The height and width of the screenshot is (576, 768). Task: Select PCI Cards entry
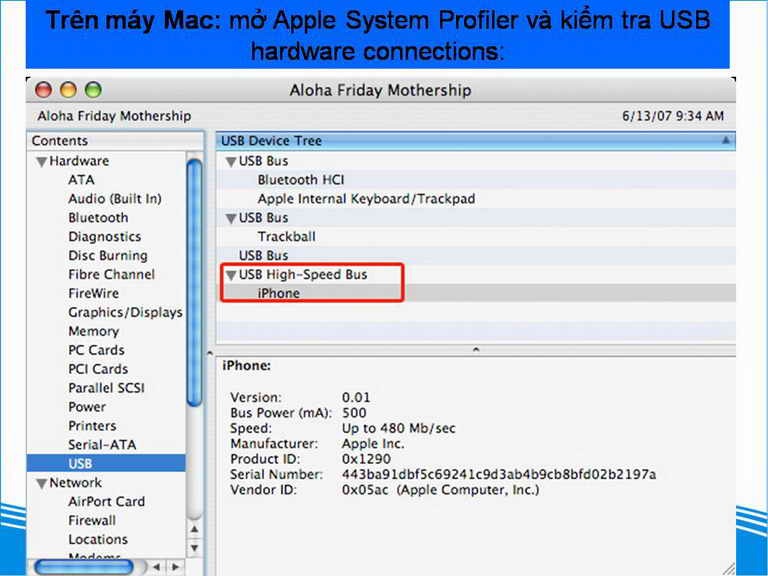tap(98, 369)
